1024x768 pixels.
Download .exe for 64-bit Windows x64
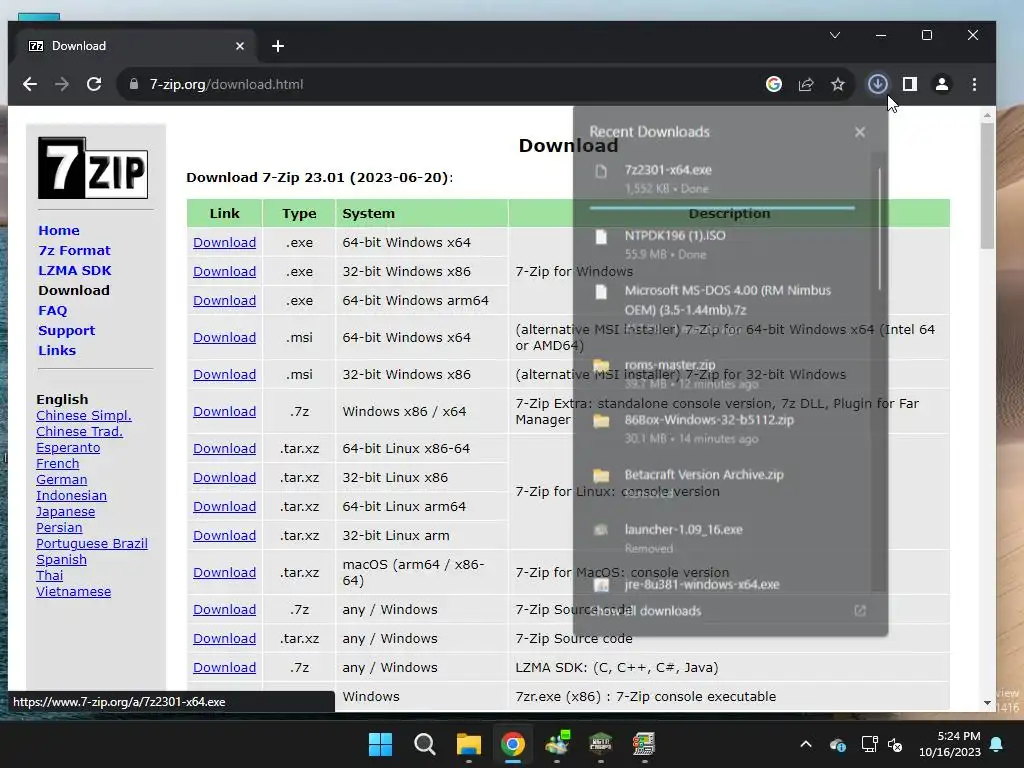pyautogui.click(x=224, y=242)
